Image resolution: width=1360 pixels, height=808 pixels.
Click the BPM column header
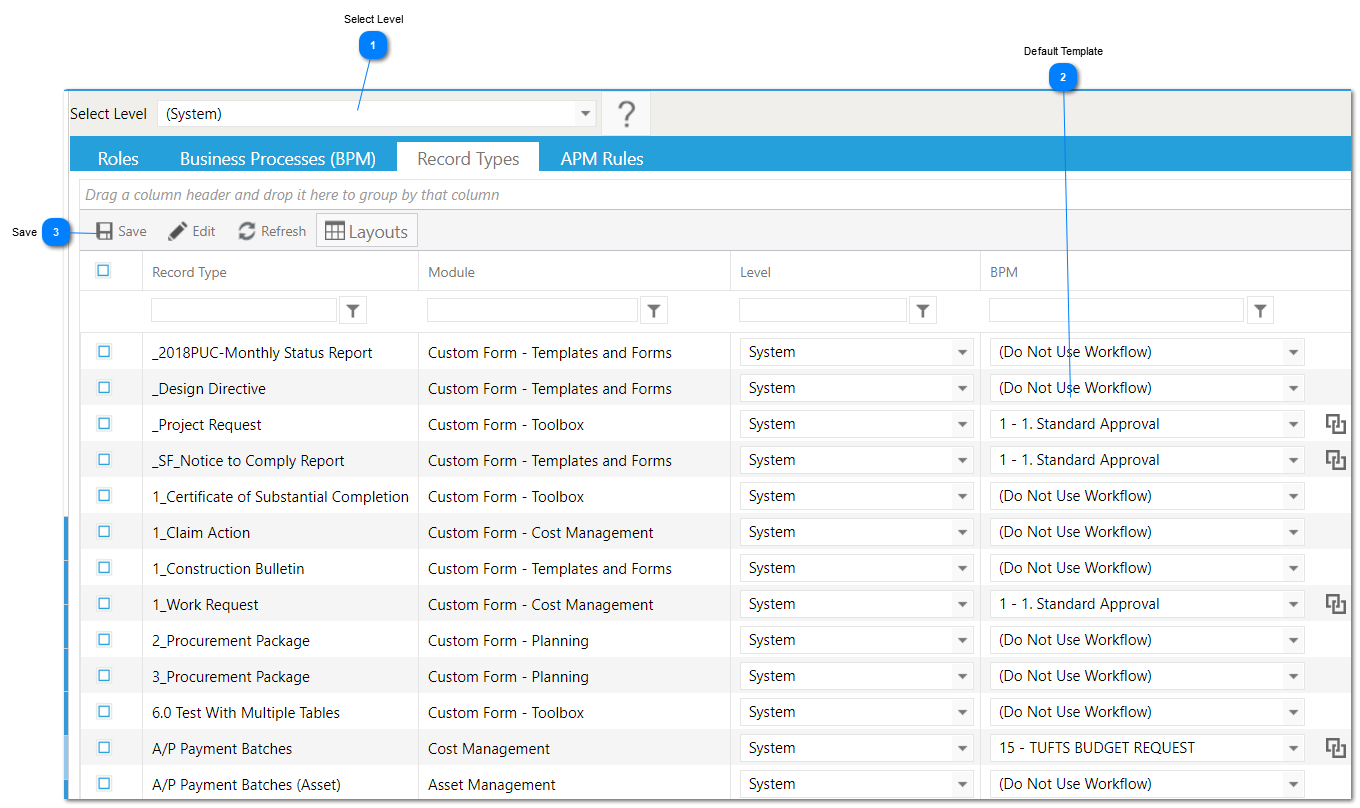click(x=1004, y=272)
